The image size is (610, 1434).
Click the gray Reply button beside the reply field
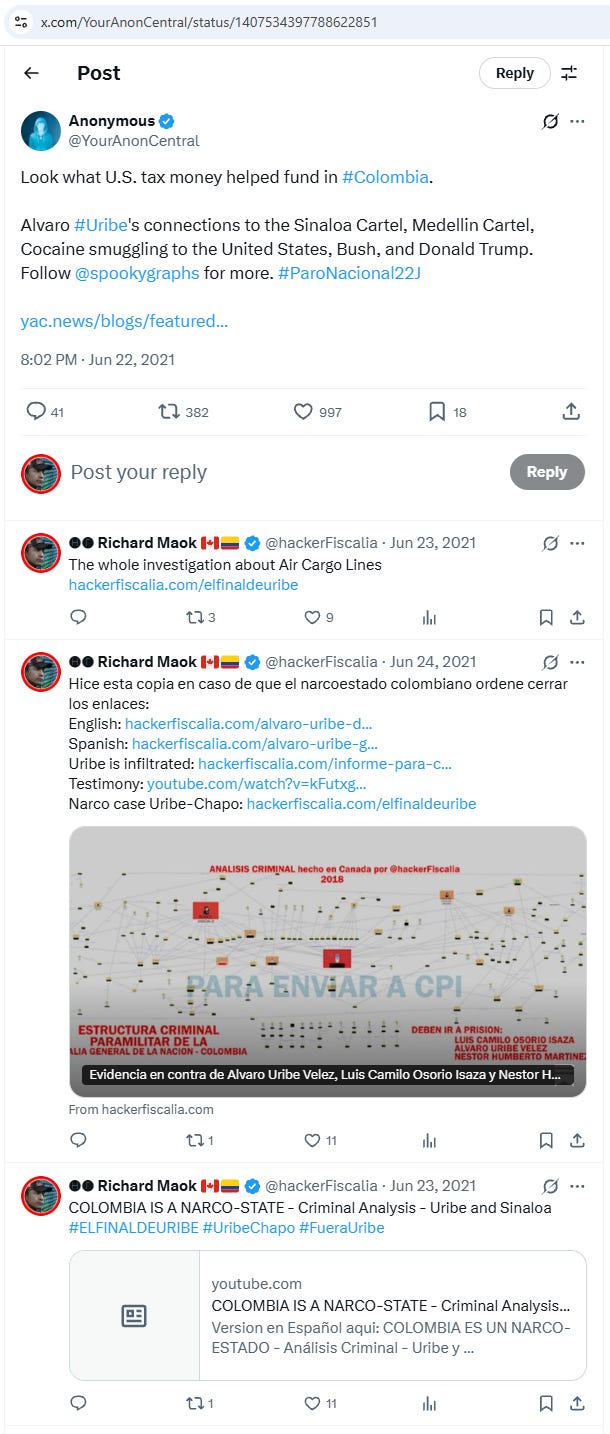[547, 472]
